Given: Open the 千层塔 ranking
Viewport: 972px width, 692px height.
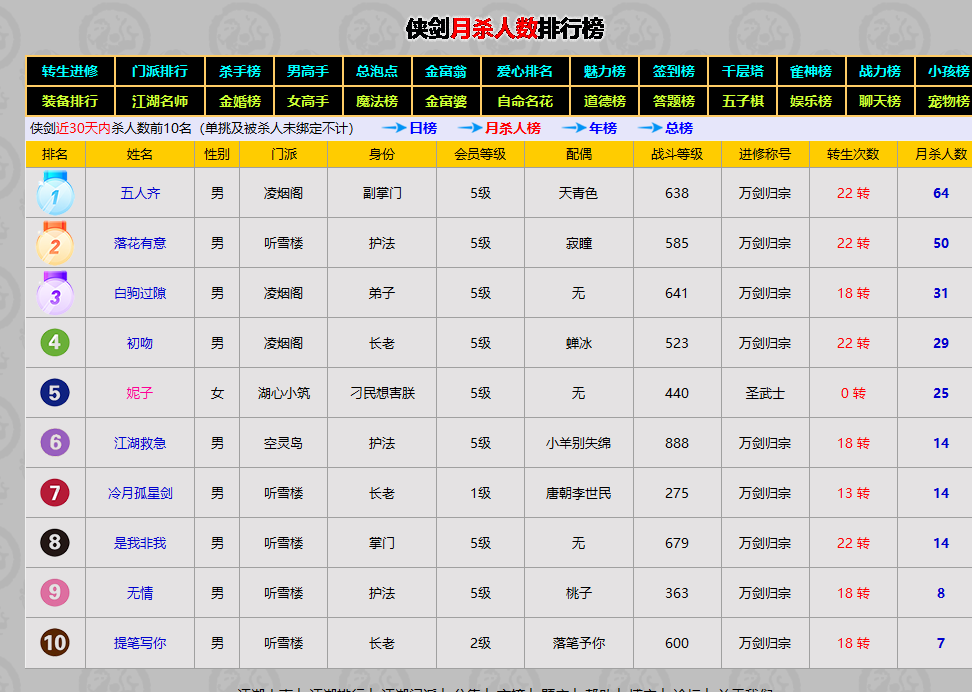Looking at the screenshot, I should coord(742,71).
